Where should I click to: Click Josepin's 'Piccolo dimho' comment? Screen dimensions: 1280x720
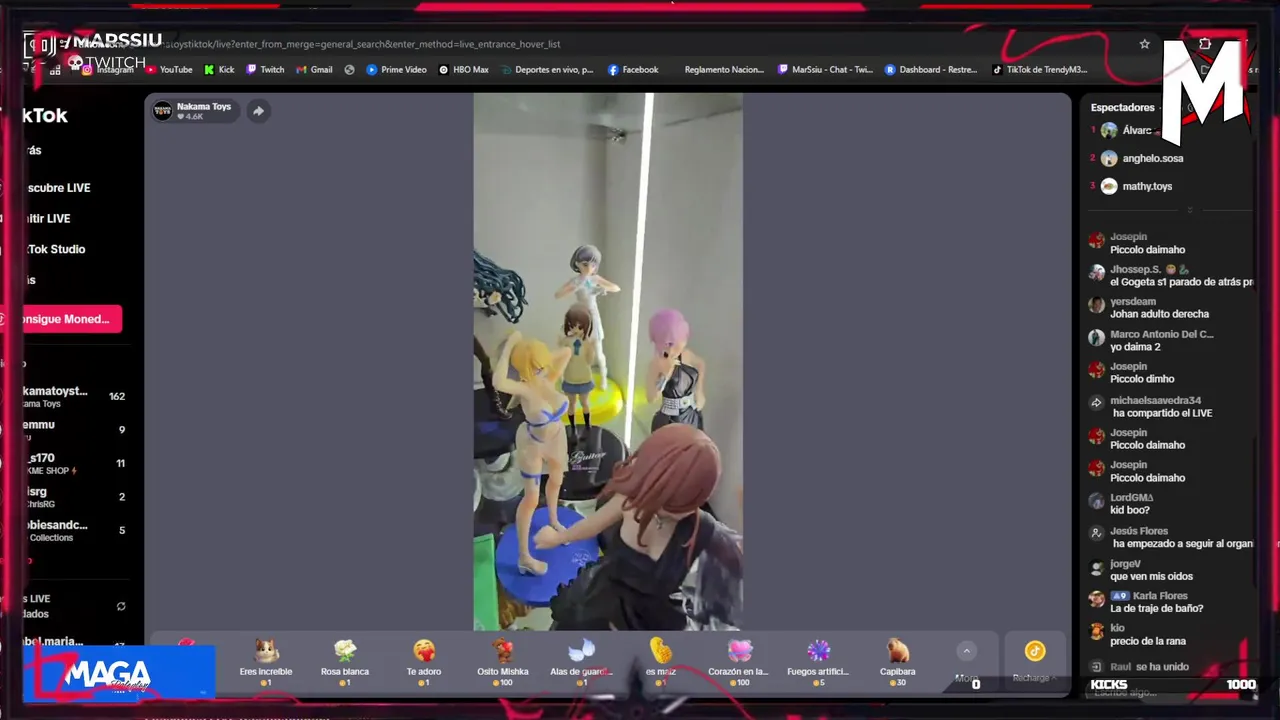click(1133, 373)
